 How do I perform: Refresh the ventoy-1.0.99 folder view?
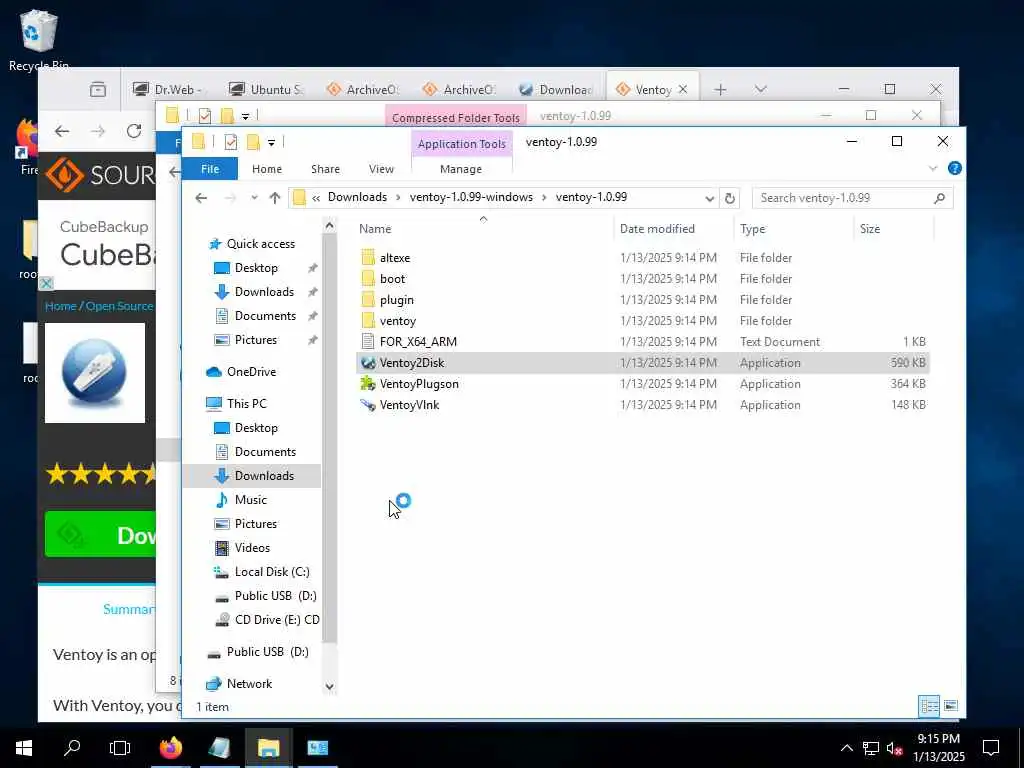tap(730, 197)
